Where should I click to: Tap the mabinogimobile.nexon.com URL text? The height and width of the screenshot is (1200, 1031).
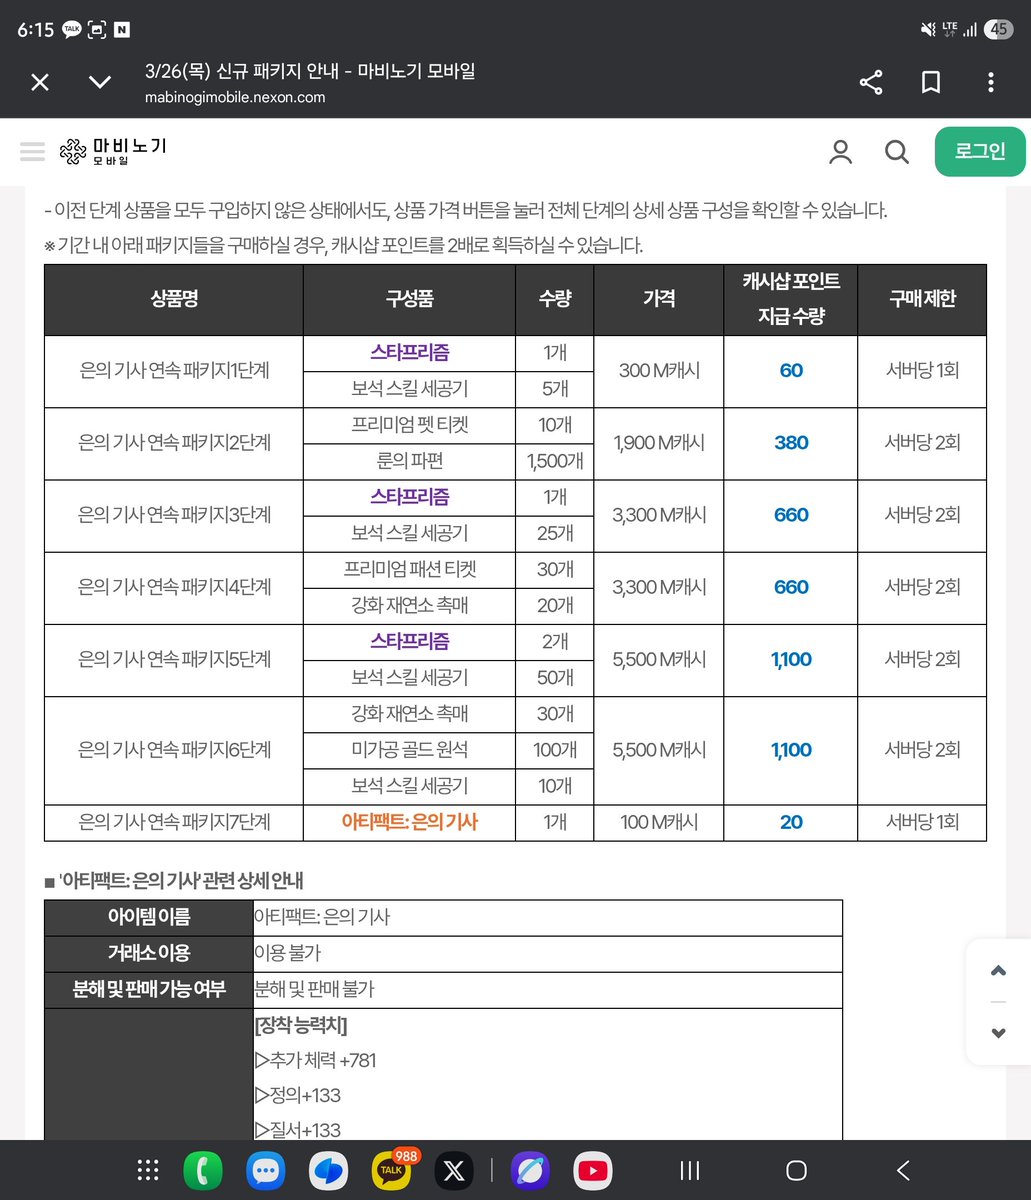tap(235, 97)
